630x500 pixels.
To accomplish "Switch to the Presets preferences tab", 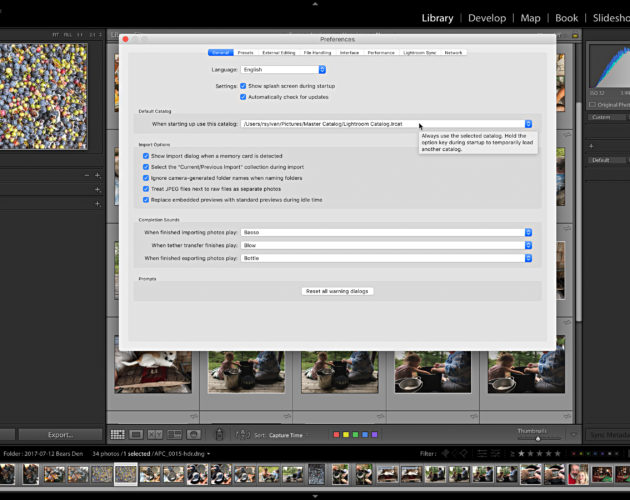I will [x=245, y=53].
